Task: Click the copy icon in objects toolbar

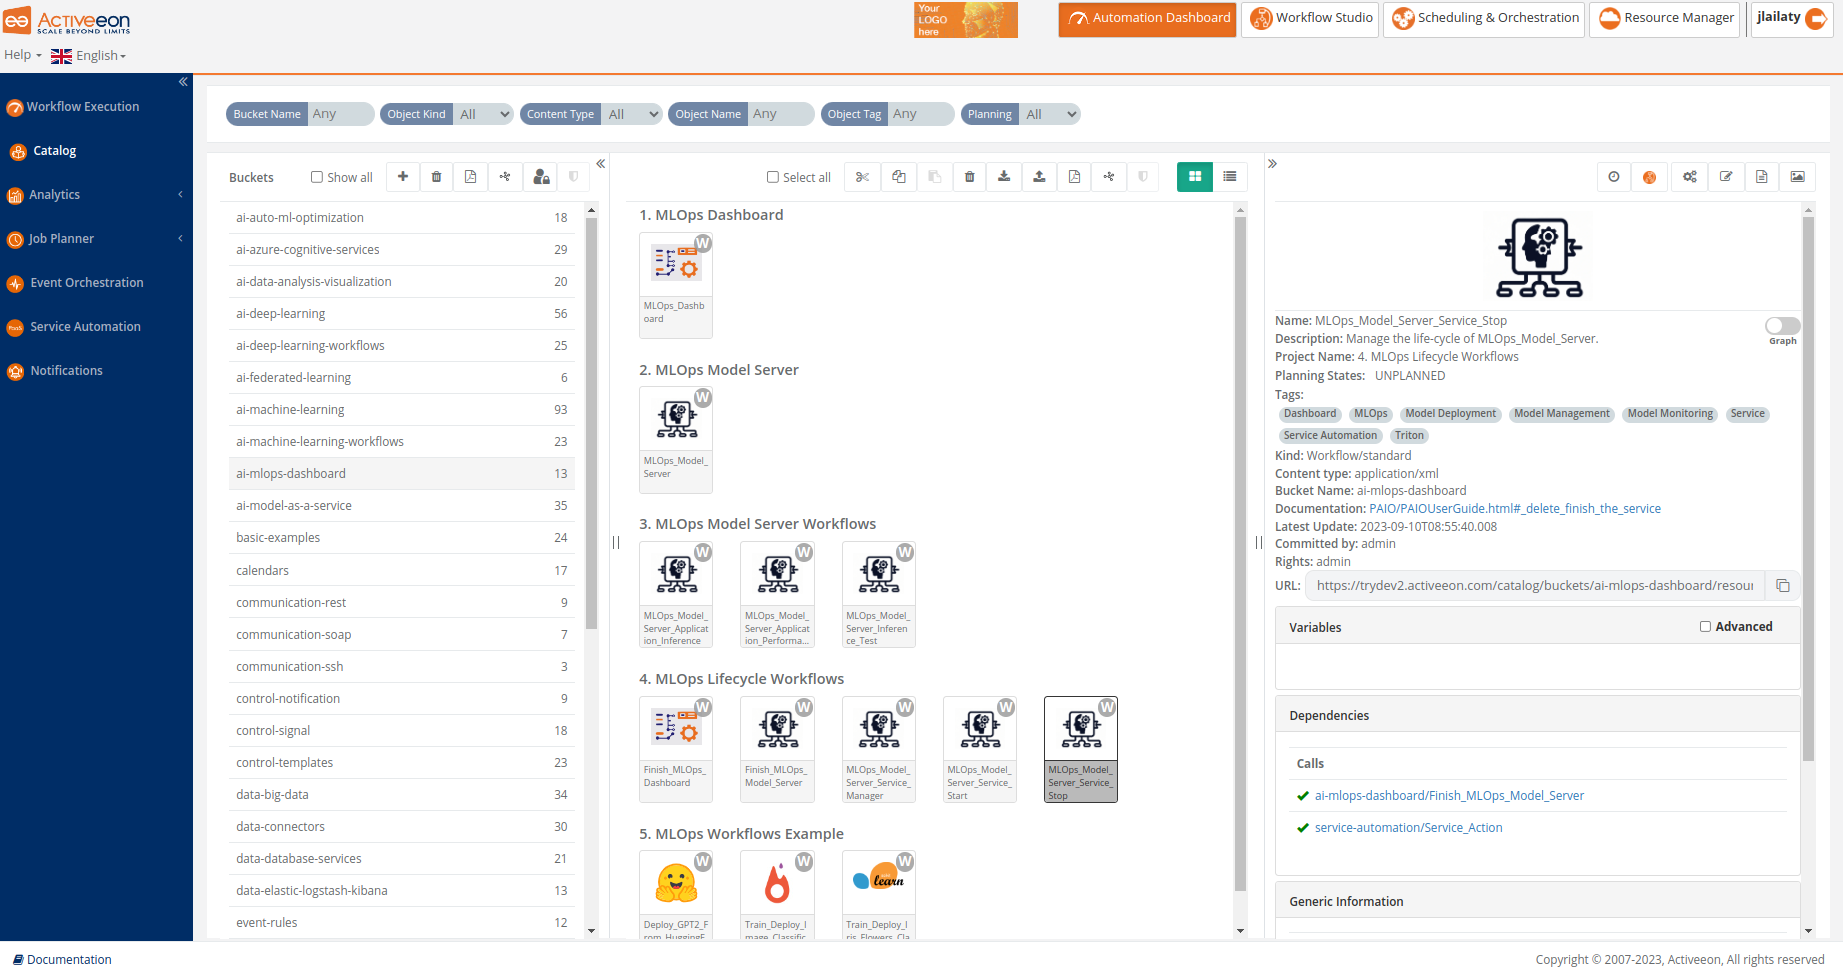Action: coord(899,177)
